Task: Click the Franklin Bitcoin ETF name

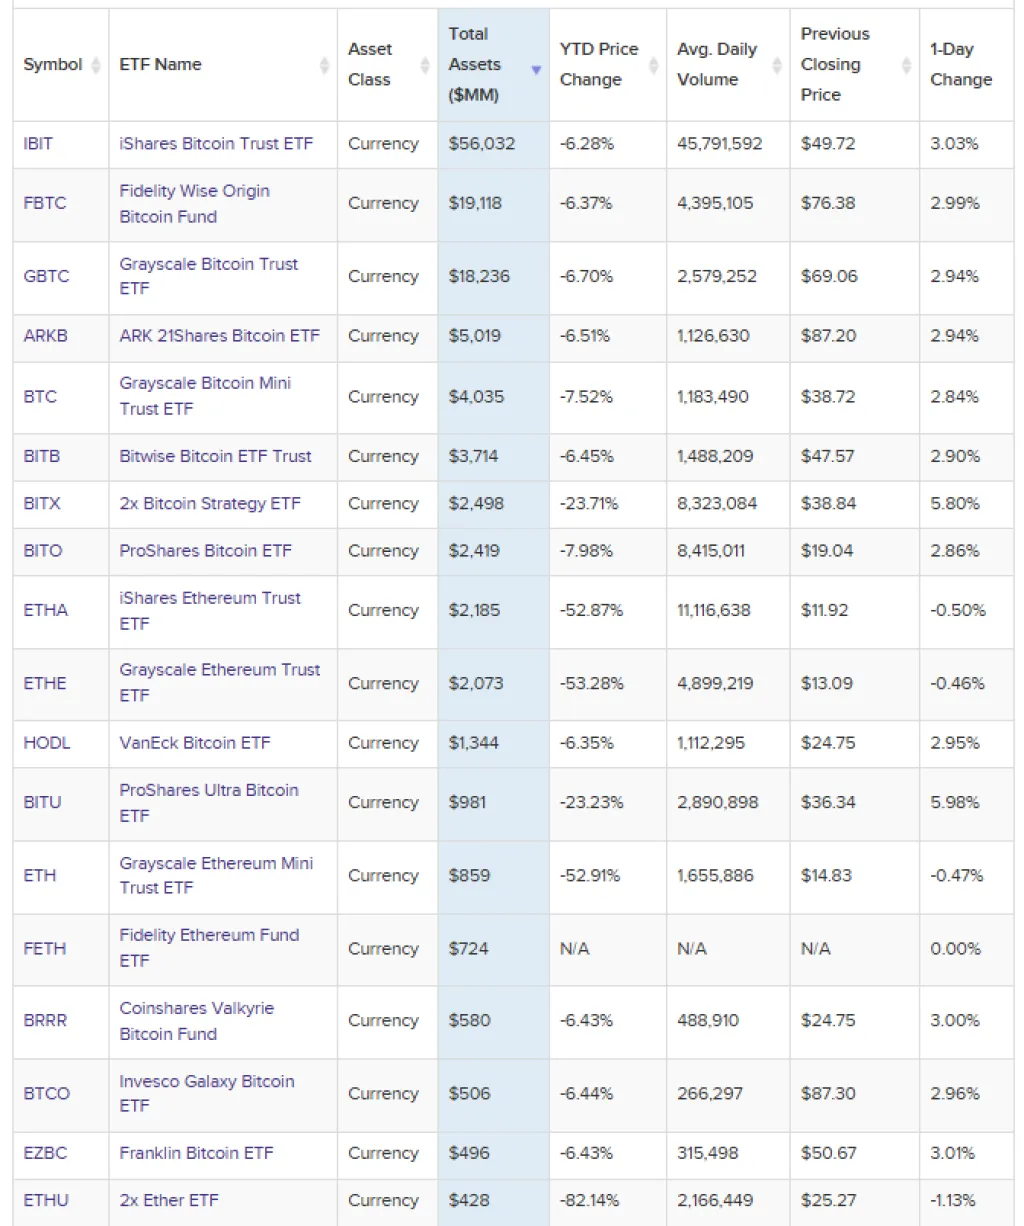Action: point(196,1153)
